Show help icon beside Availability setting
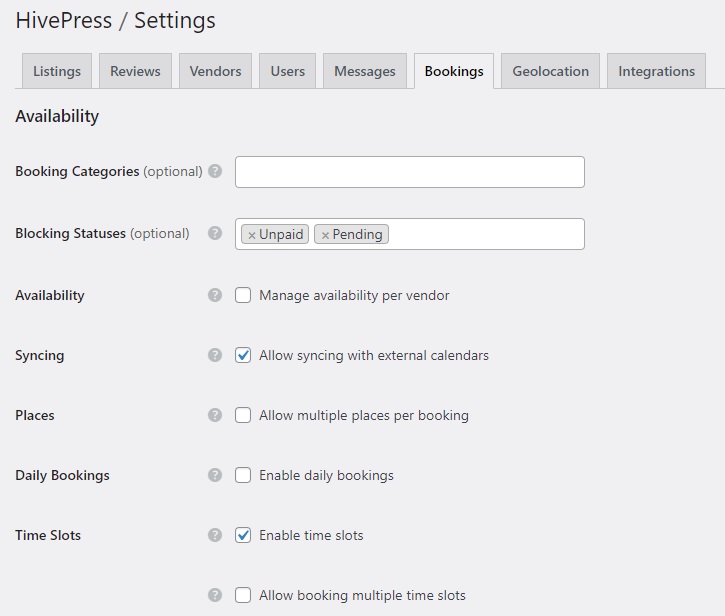 [215, 295]
